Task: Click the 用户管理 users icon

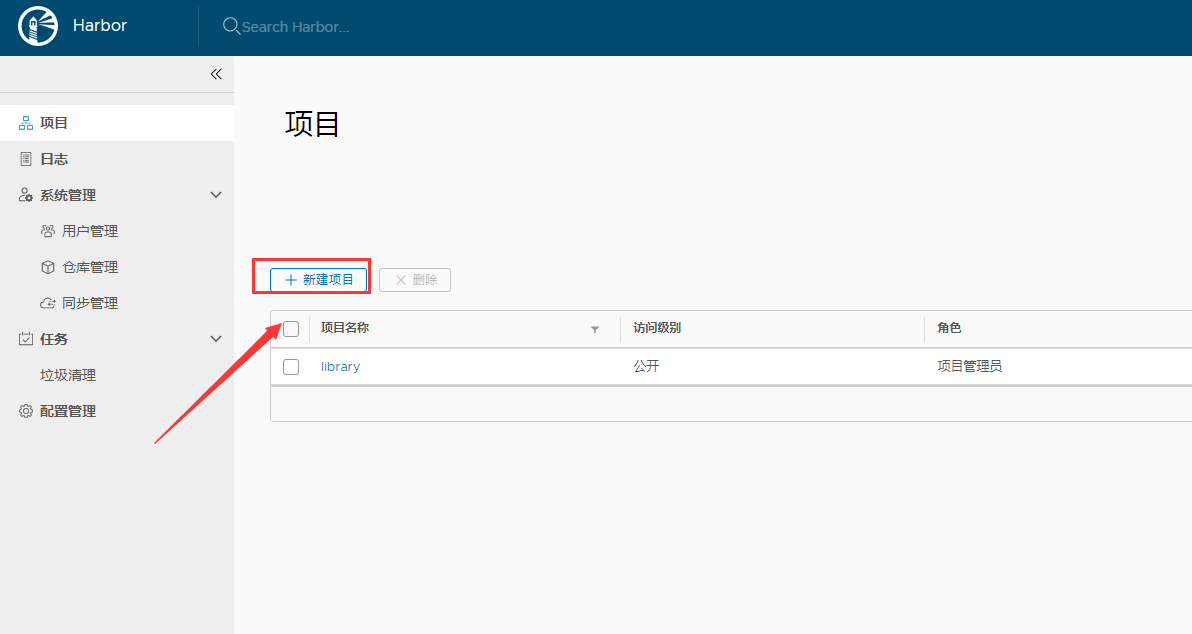Action: 48,231
